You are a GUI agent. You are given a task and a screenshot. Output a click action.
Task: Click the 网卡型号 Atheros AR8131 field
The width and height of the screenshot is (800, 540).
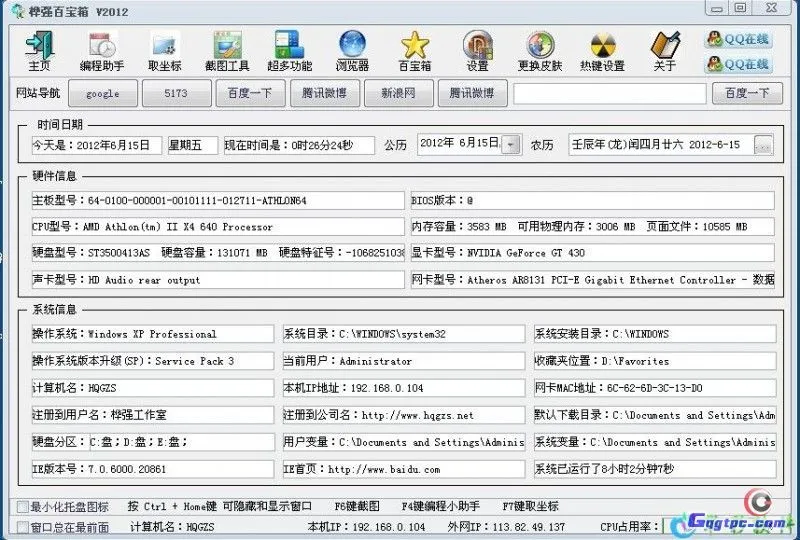click(x=593, y=280)
